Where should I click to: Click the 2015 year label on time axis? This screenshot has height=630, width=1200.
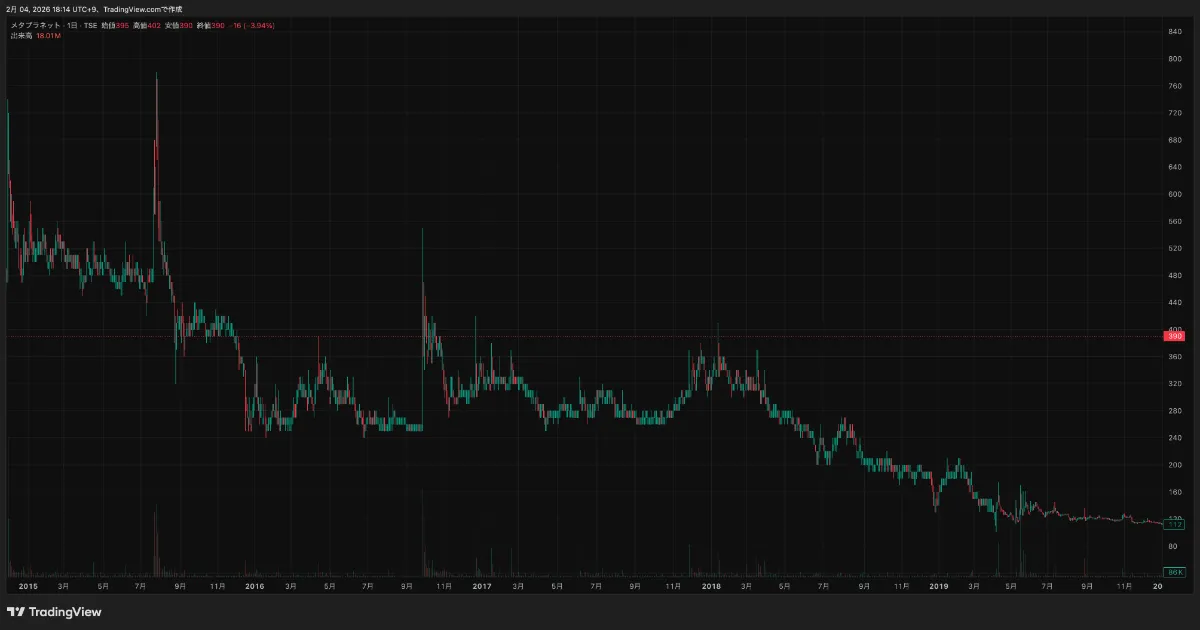point(27,586)
